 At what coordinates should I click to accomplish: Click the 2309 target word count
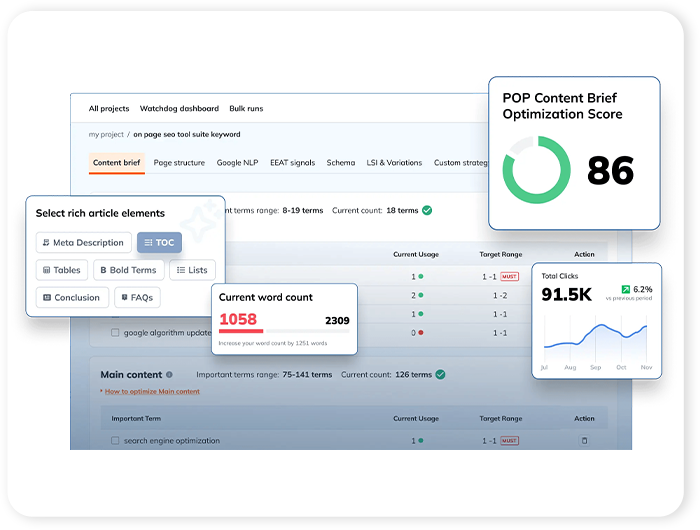coord(337,321)
